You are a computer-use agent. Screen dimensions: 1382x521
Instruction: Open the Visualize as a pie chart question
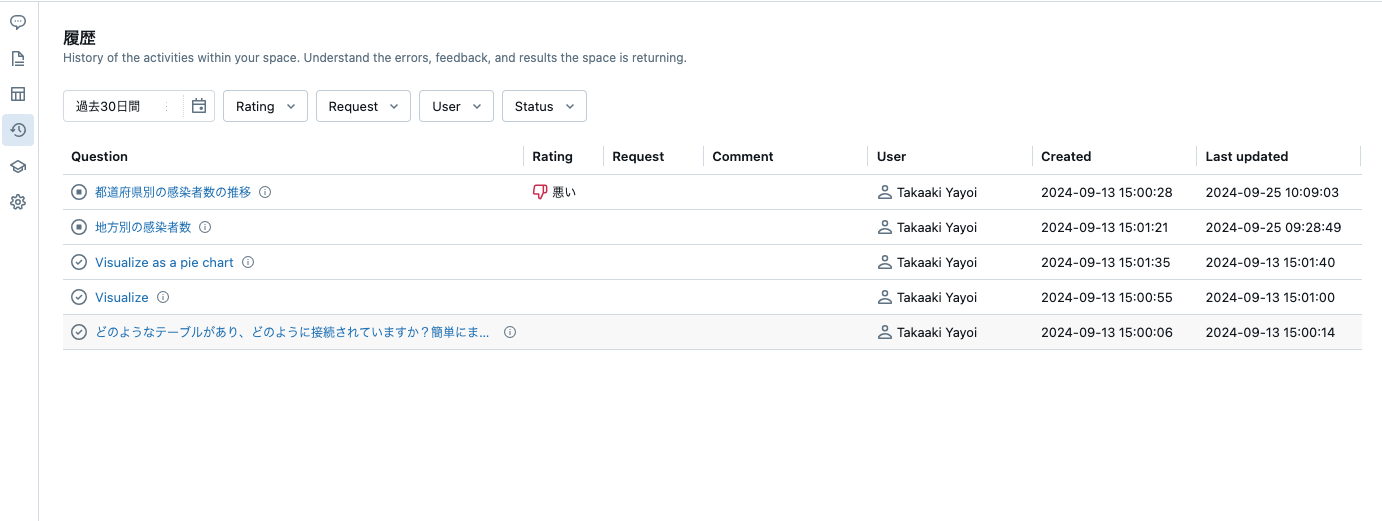pos(164,262)
